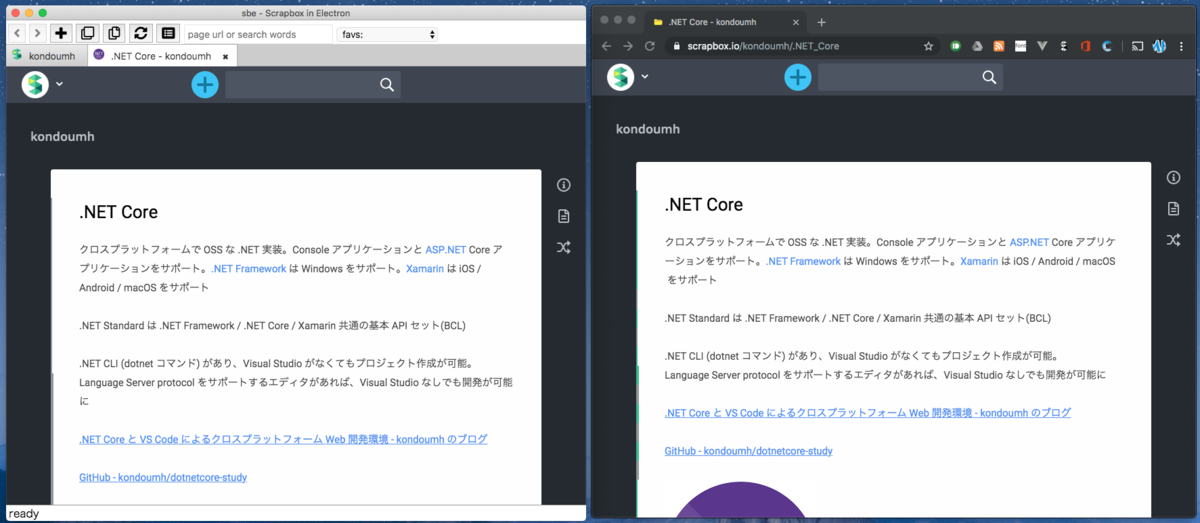The image size is (1200, 523).
Task: Click Chrome's forward arrow
Action: pos(627,46)
